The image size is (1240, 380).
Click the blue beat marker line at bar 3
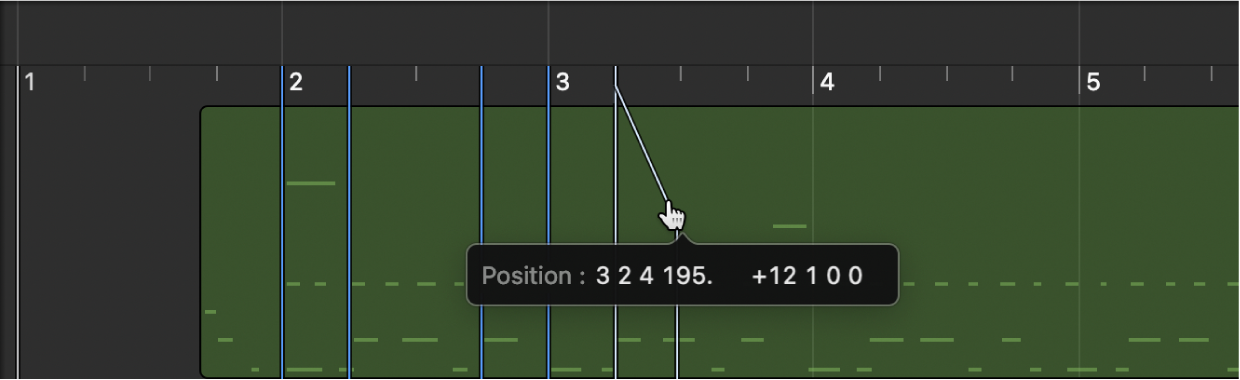(548, 222)
